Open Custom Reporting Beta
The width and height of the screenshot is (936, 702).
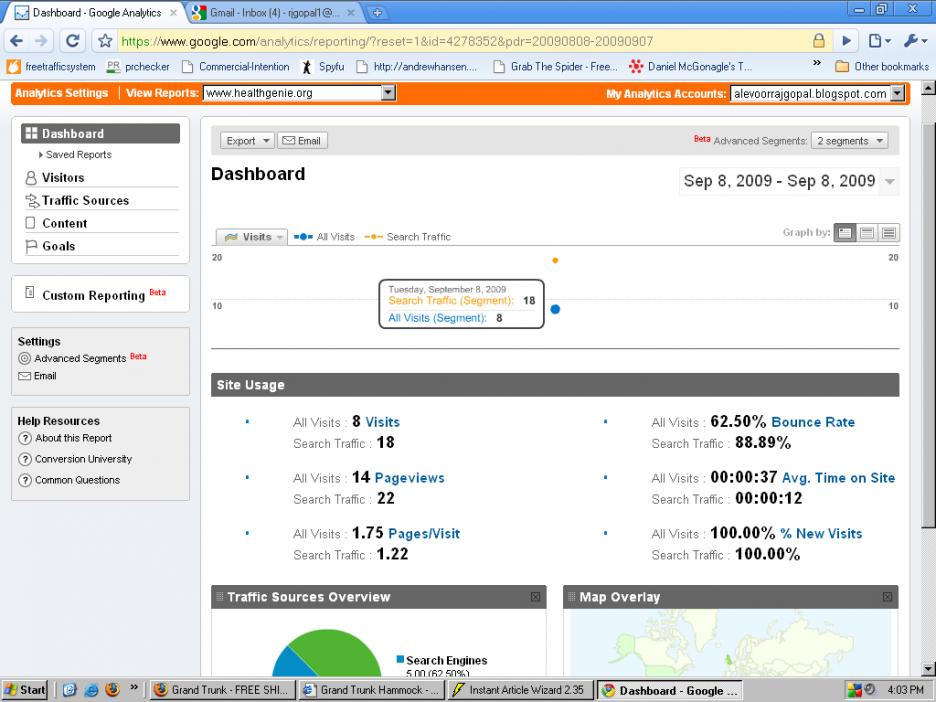(x=96, y=295)
